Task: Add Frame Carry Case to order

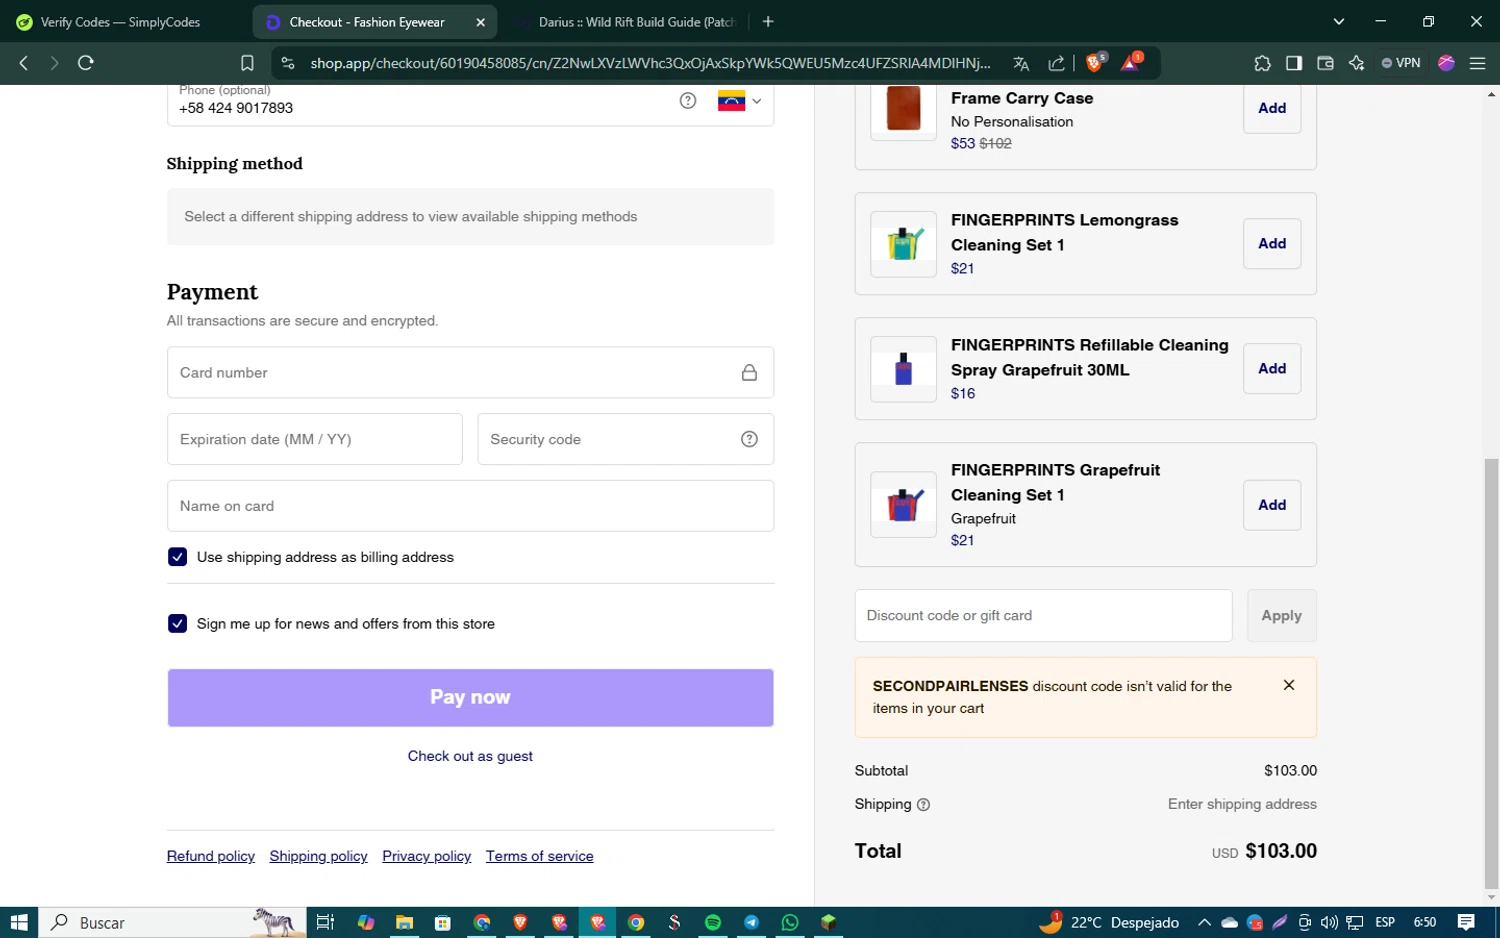Action: coord(1272,108)
